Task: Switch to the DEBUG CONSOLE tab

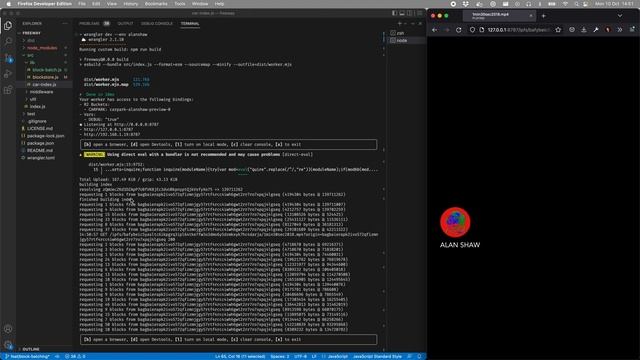Action: (157, 24)
